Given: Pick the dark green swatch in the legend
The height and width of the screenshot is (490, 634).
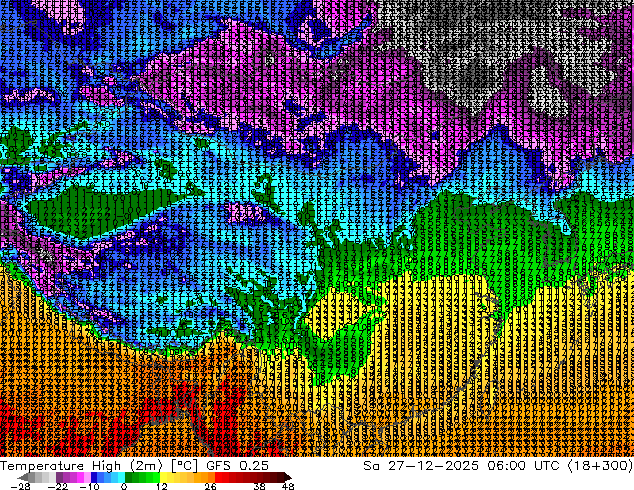Looking at the screenshot, I should pos(129,477).
